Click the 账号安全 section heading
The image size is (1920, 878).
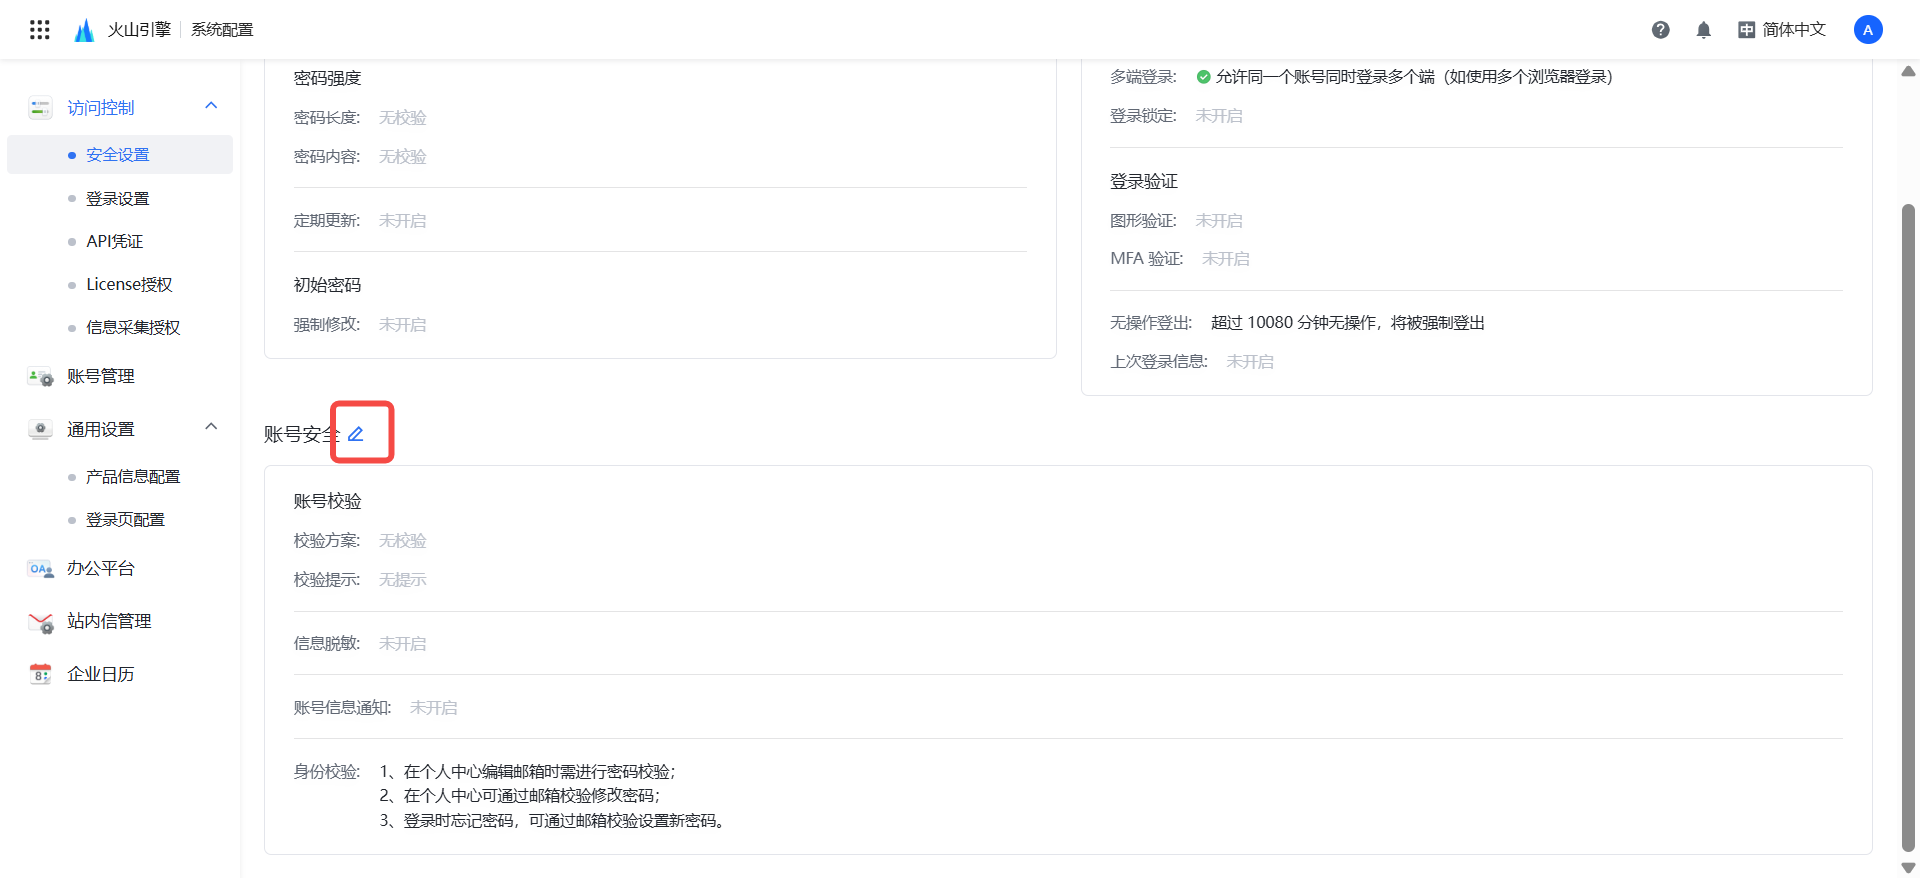[x=301, y=435]
